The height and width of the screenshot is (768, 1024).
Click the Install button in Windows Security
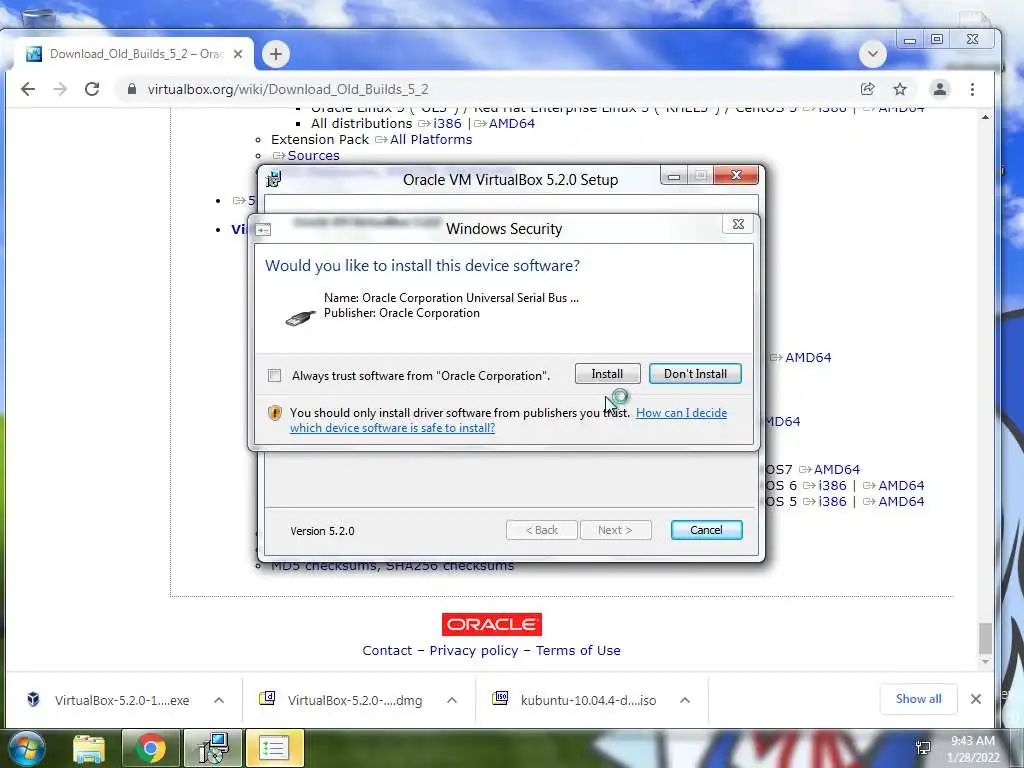607,374
